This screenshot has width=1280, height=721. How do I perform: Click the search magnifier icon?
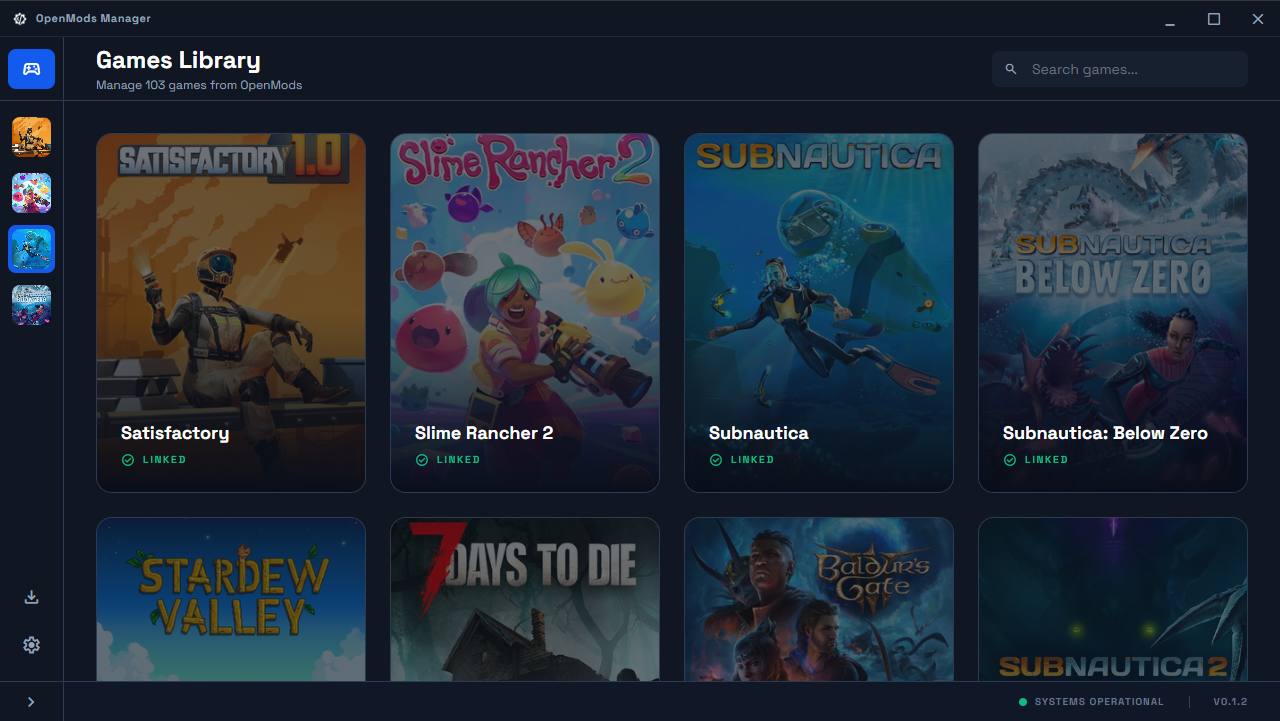pyautogui.click(x=1011, y=69)
